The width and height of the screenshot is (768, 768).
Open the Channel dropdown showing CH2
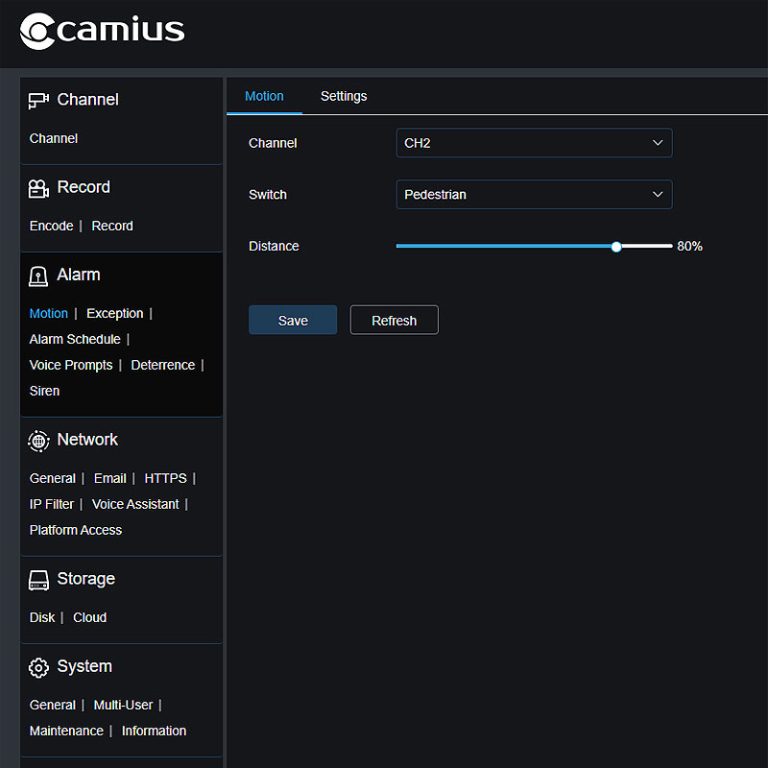click(534, 143)
